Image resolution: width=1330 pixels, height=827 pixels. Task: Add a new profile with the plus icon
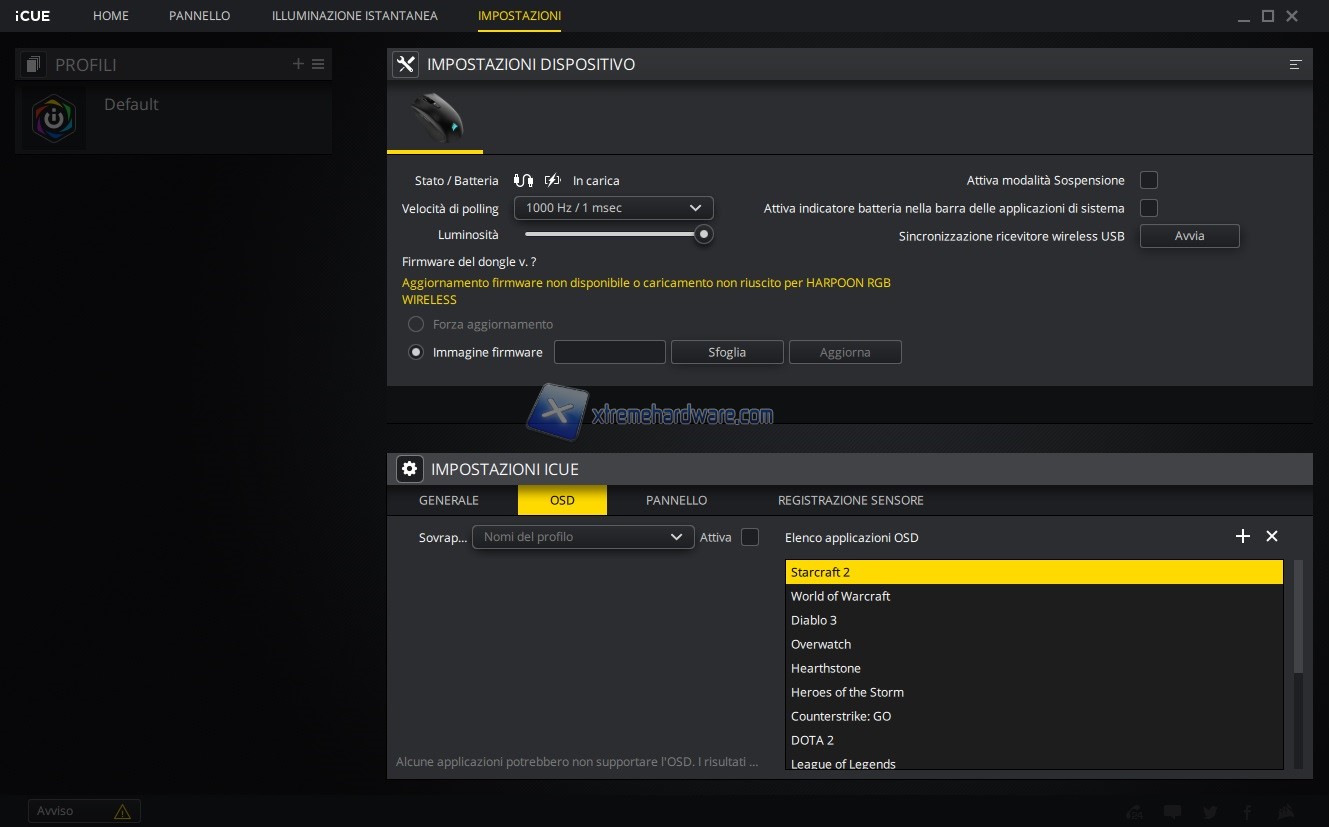298,64
